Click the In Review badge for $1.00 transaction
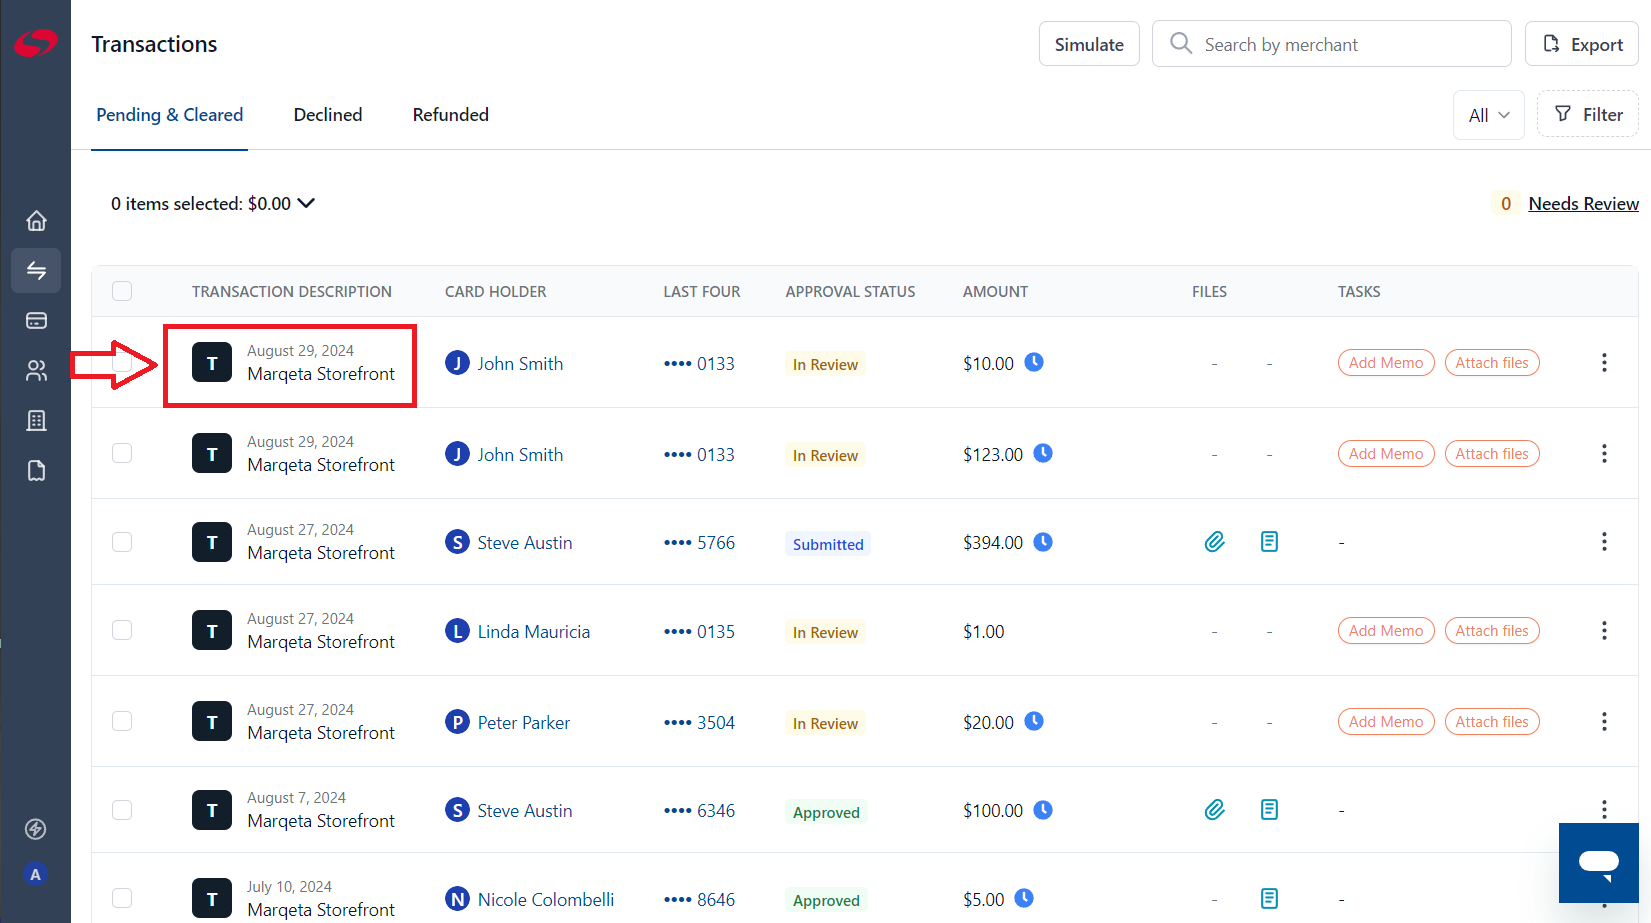Screen dimensions: 1651x923 [825, 632]
